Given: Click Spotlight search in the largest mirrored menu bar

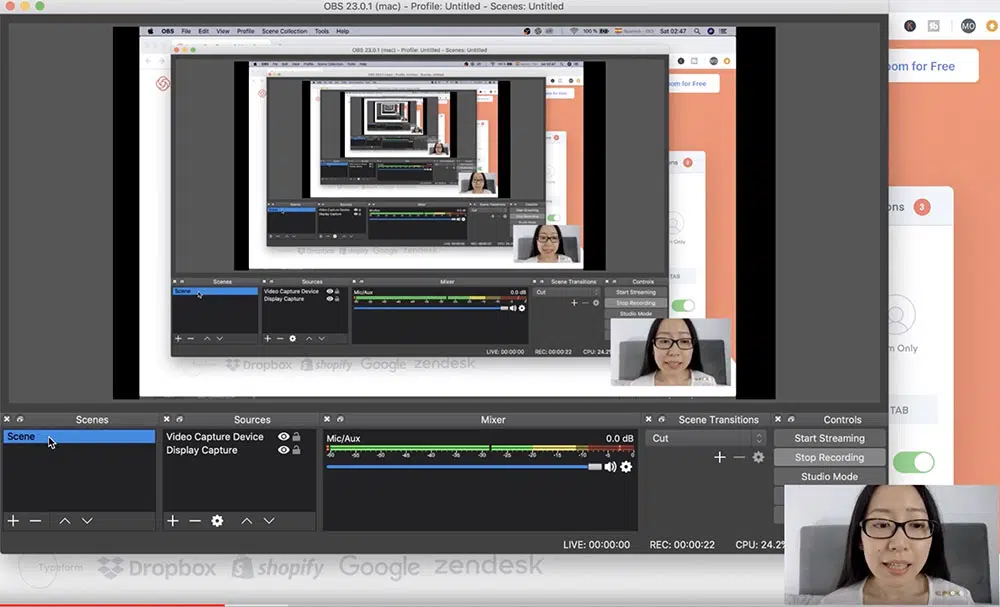Looking at the screenshot, I should coord(697,31).
